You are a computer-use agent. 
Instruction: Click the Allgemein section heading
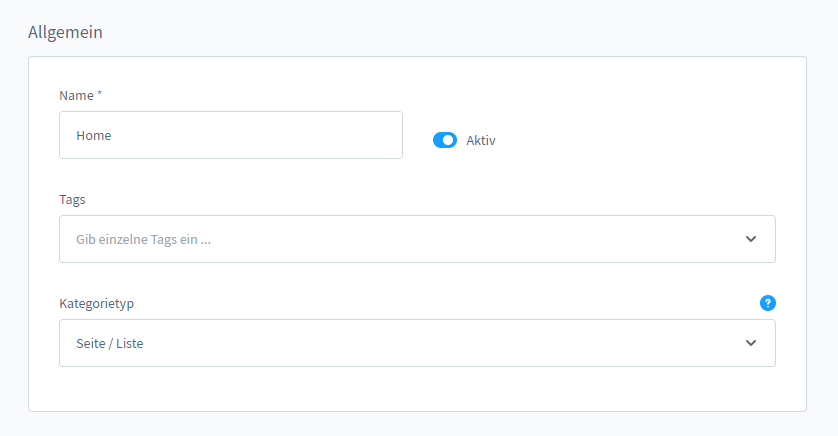click(x=65, y=32)
